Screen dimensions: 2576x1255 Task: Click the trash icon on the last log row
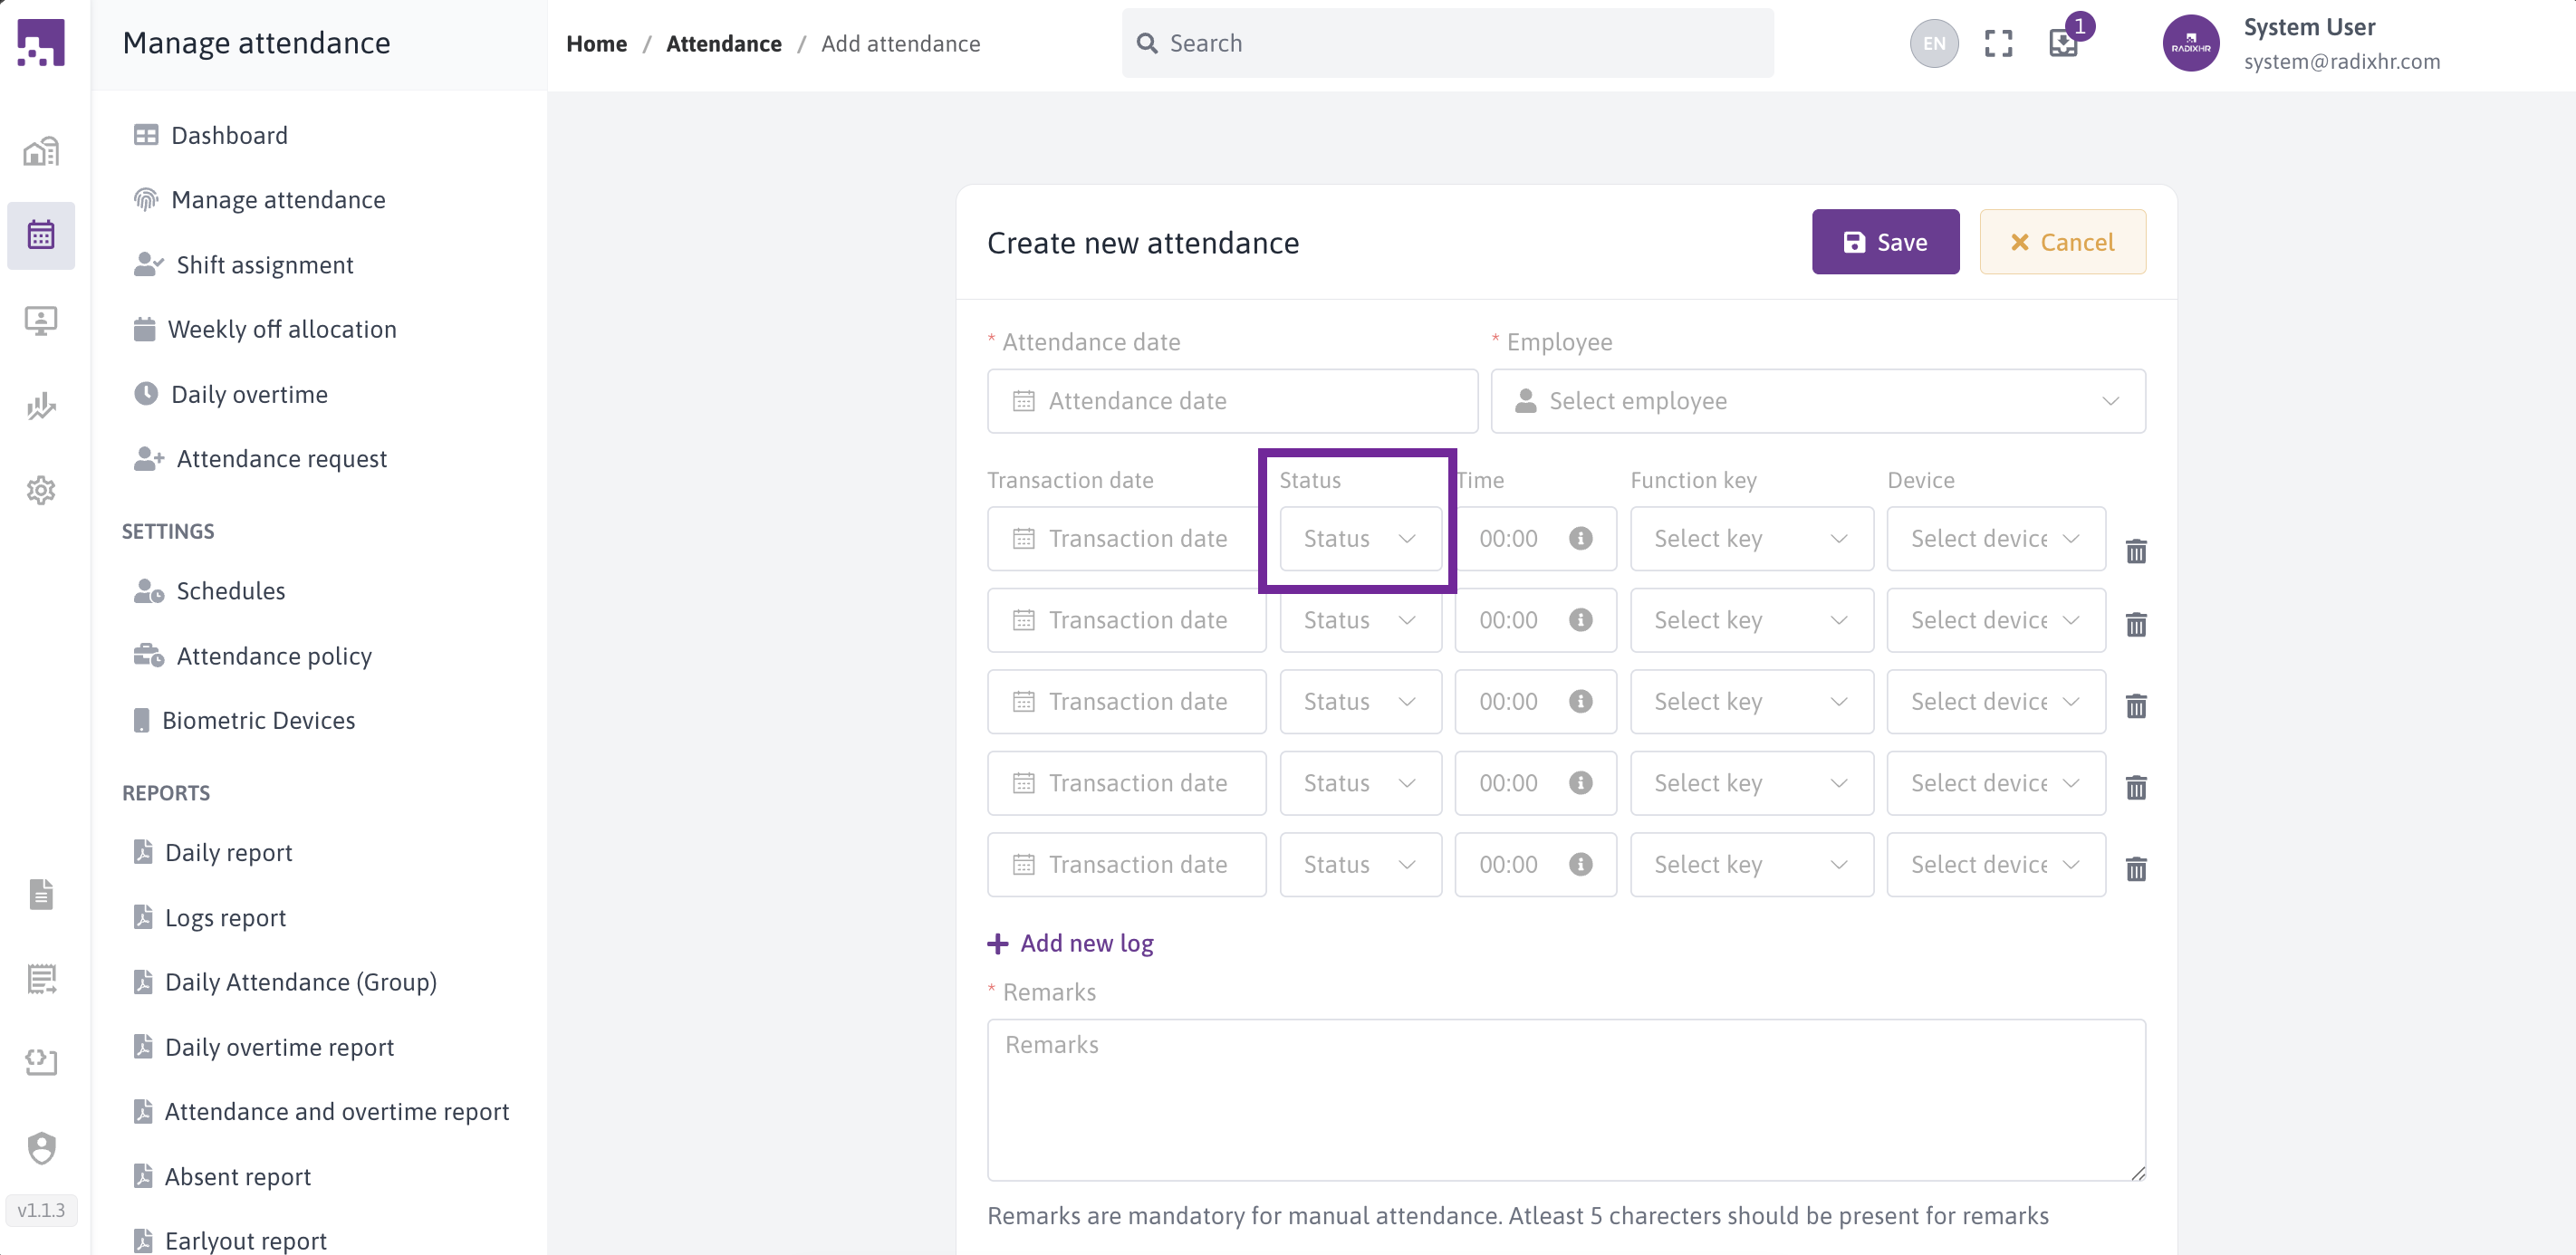click(x=2135, y=868)
